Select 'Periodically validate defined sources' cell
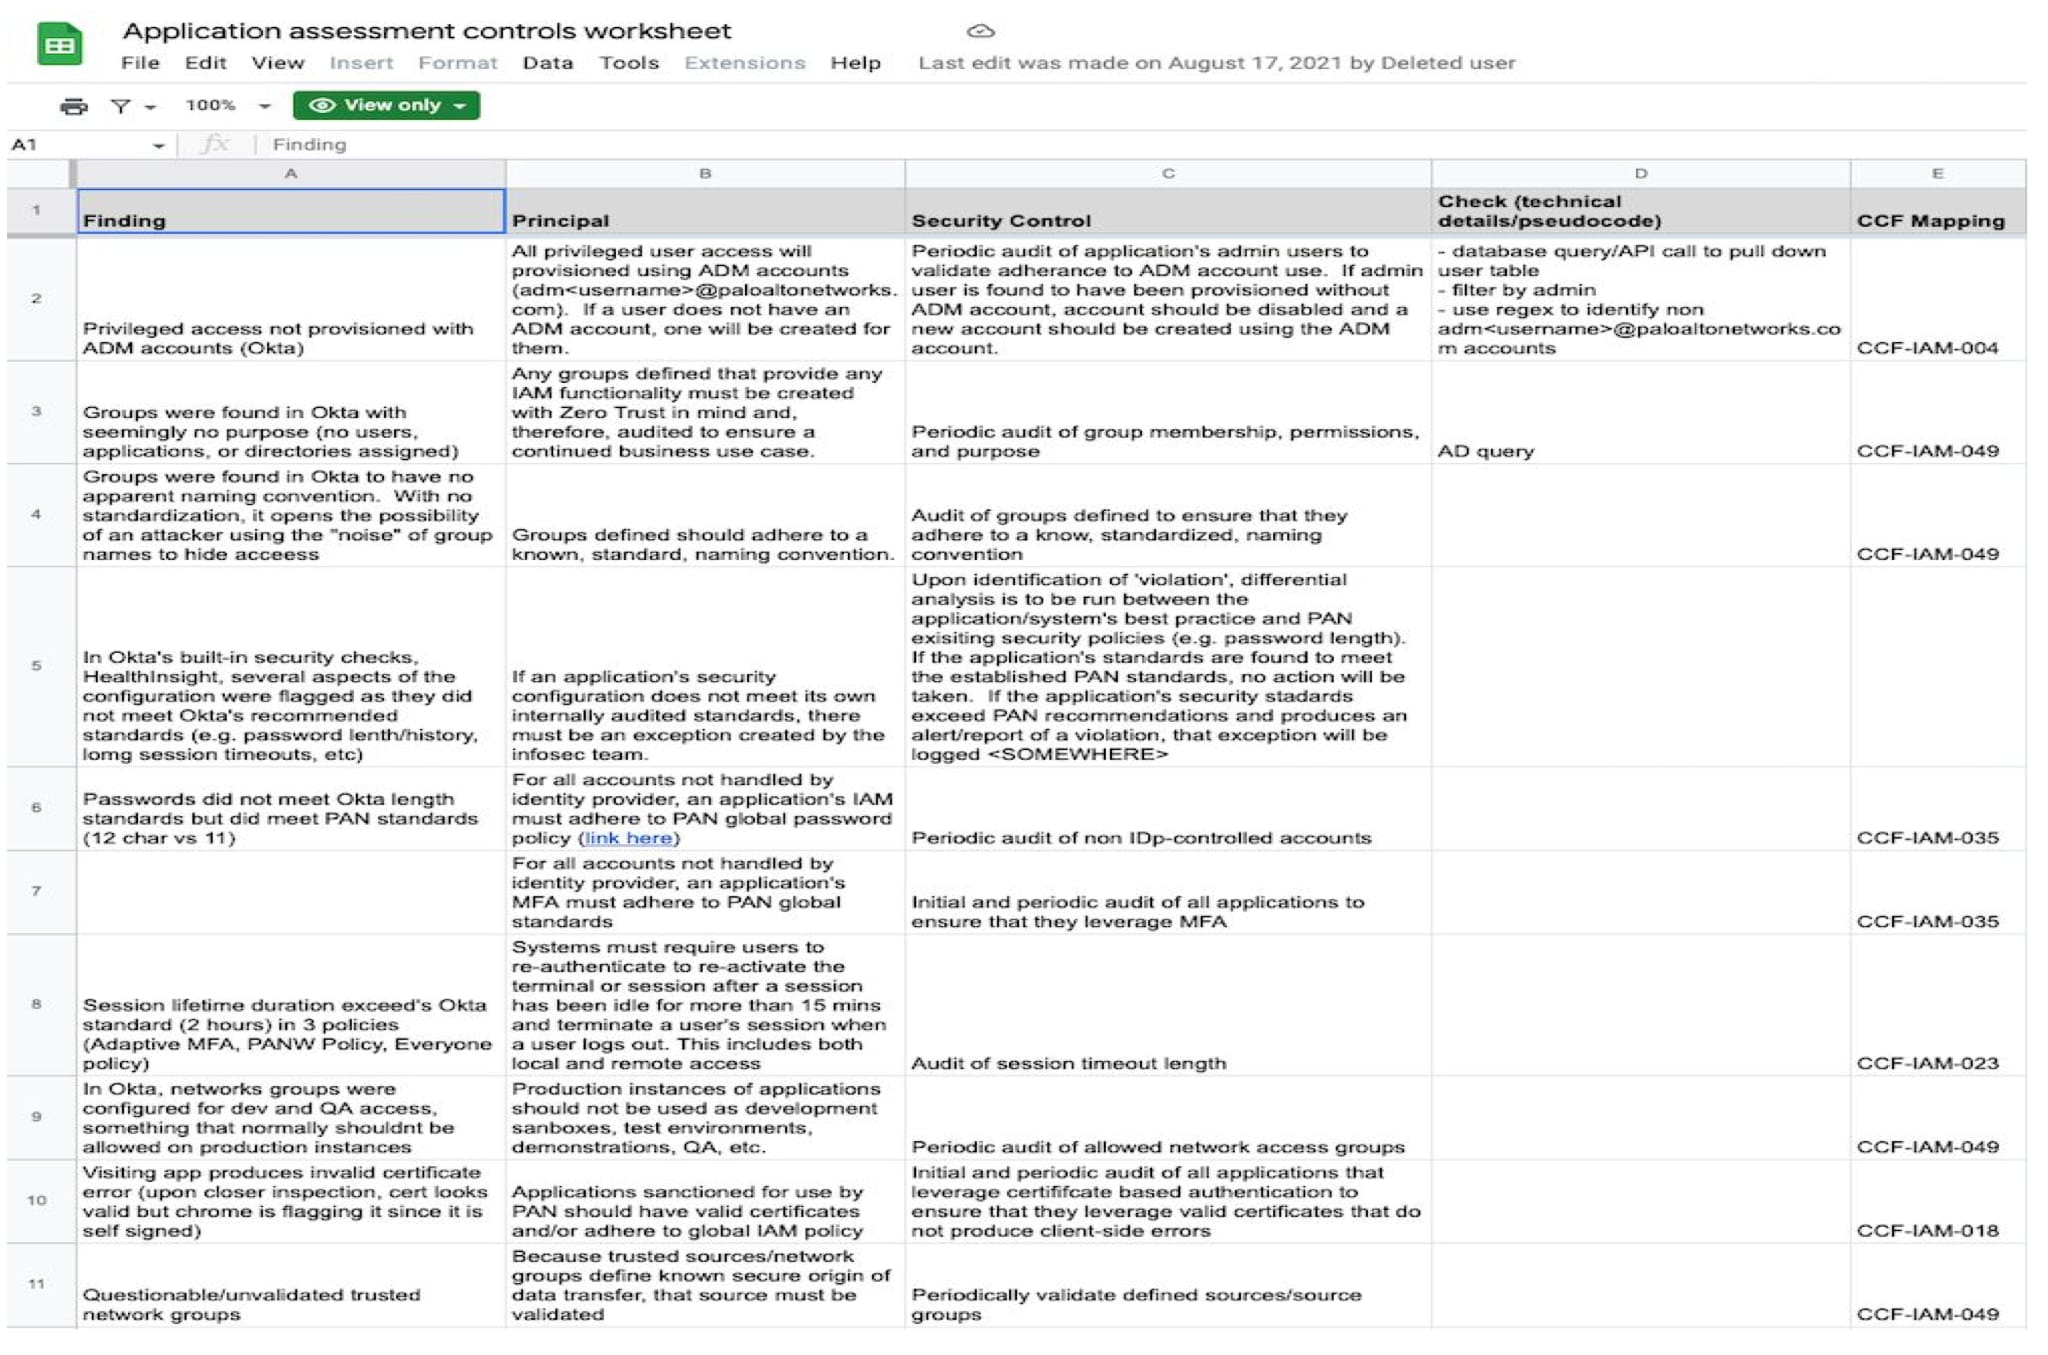The width and height of the screenshot is (2048, 1355). tap(1168, 1285)
